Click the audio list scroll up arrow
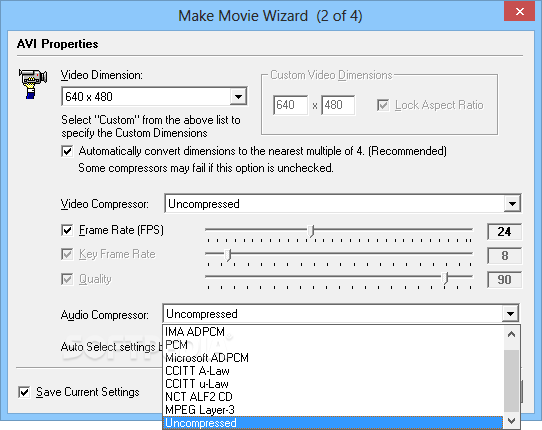542x430 pixels. pyautogui.click(x=512, y=334)
